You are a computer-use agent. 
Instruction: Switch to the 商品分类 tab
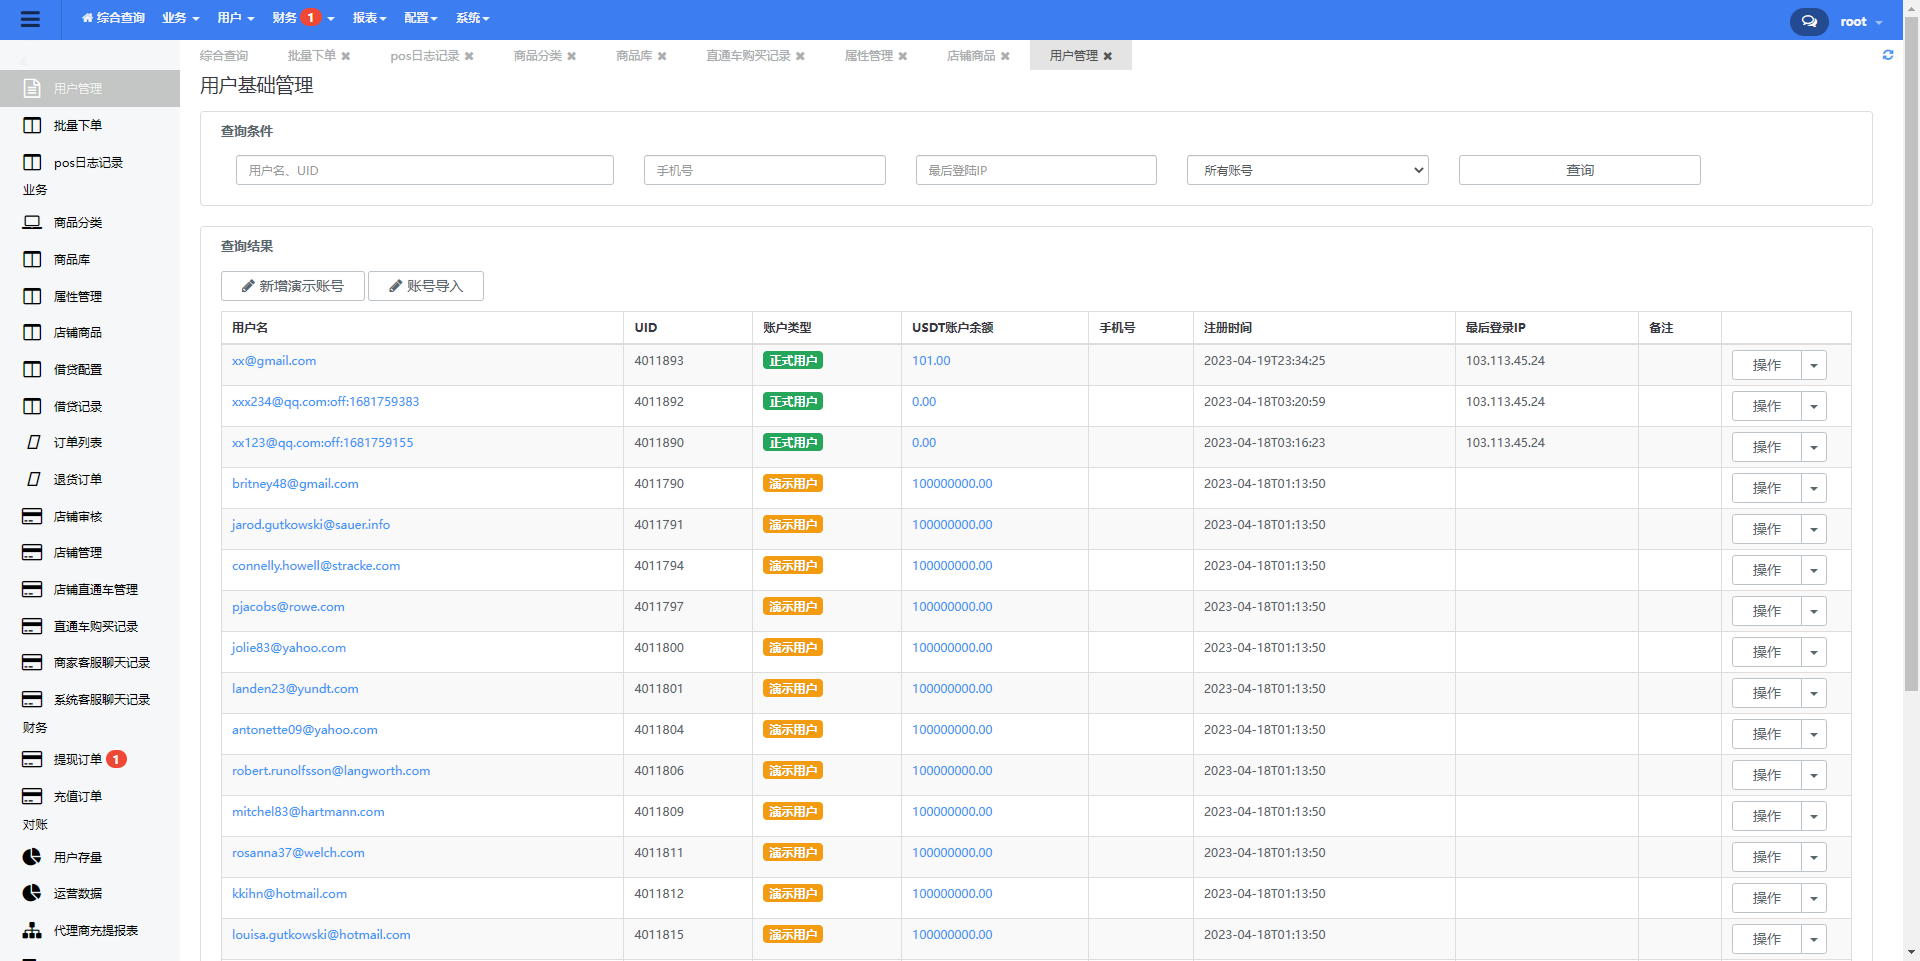538,56
